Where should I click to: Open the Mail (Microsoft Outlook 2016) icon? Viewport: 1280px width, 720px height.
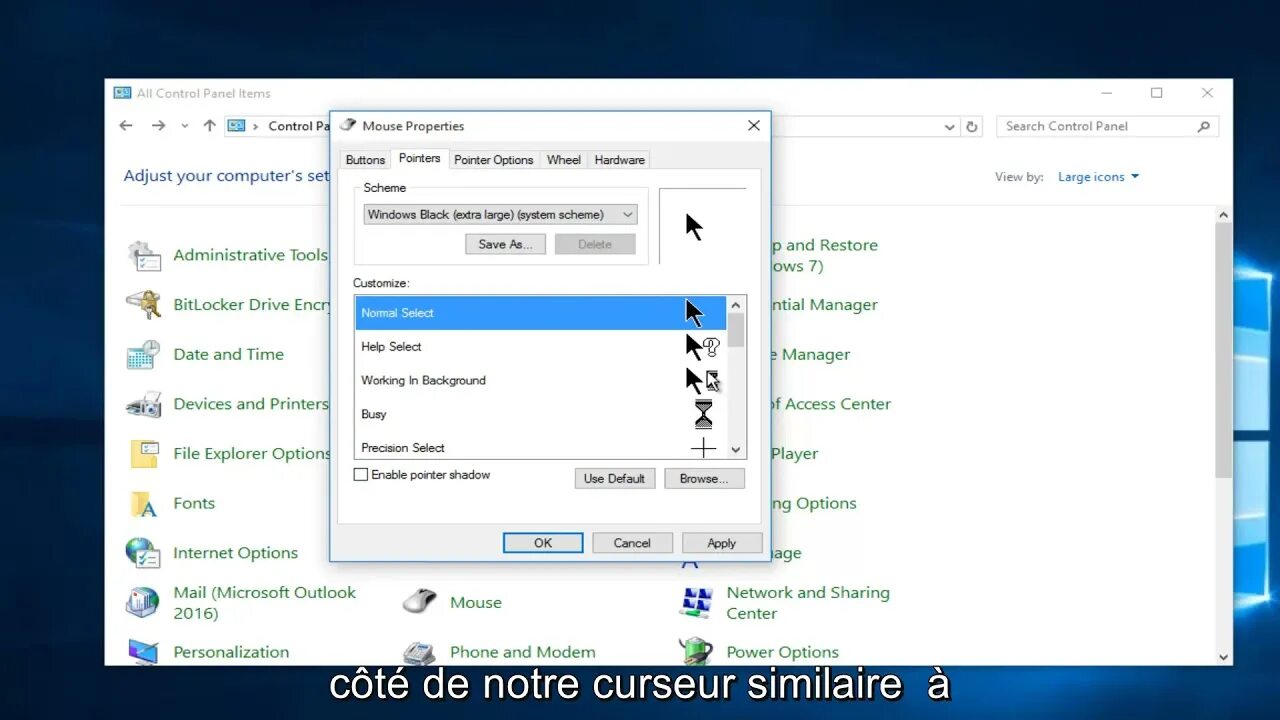click(144, 602)
